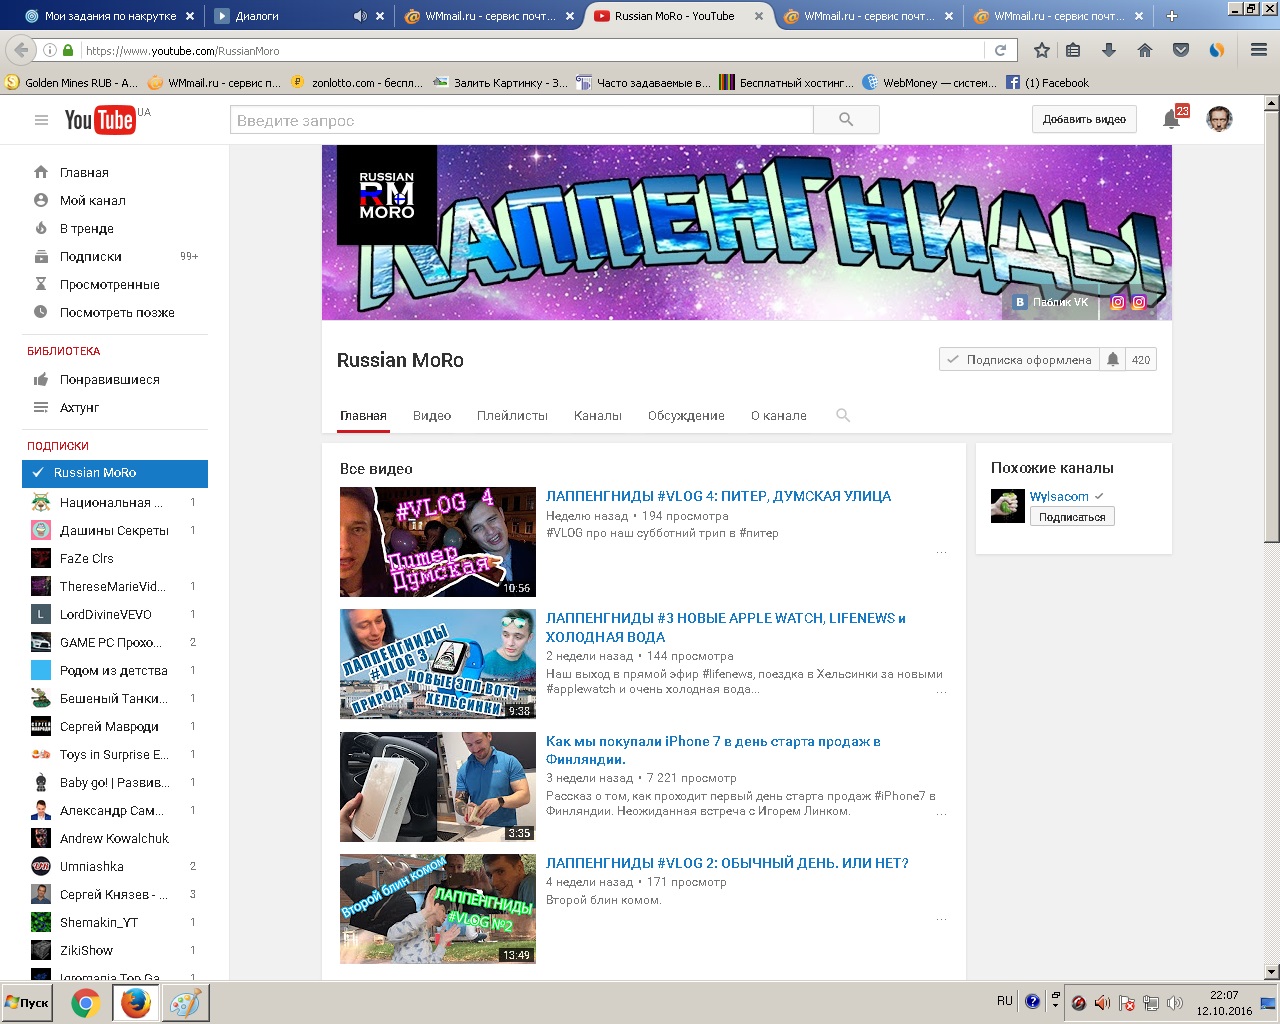Screen dimensions: 1280x1024
Task: Switch to the Видео channel tab
Action: coord(432,415)
